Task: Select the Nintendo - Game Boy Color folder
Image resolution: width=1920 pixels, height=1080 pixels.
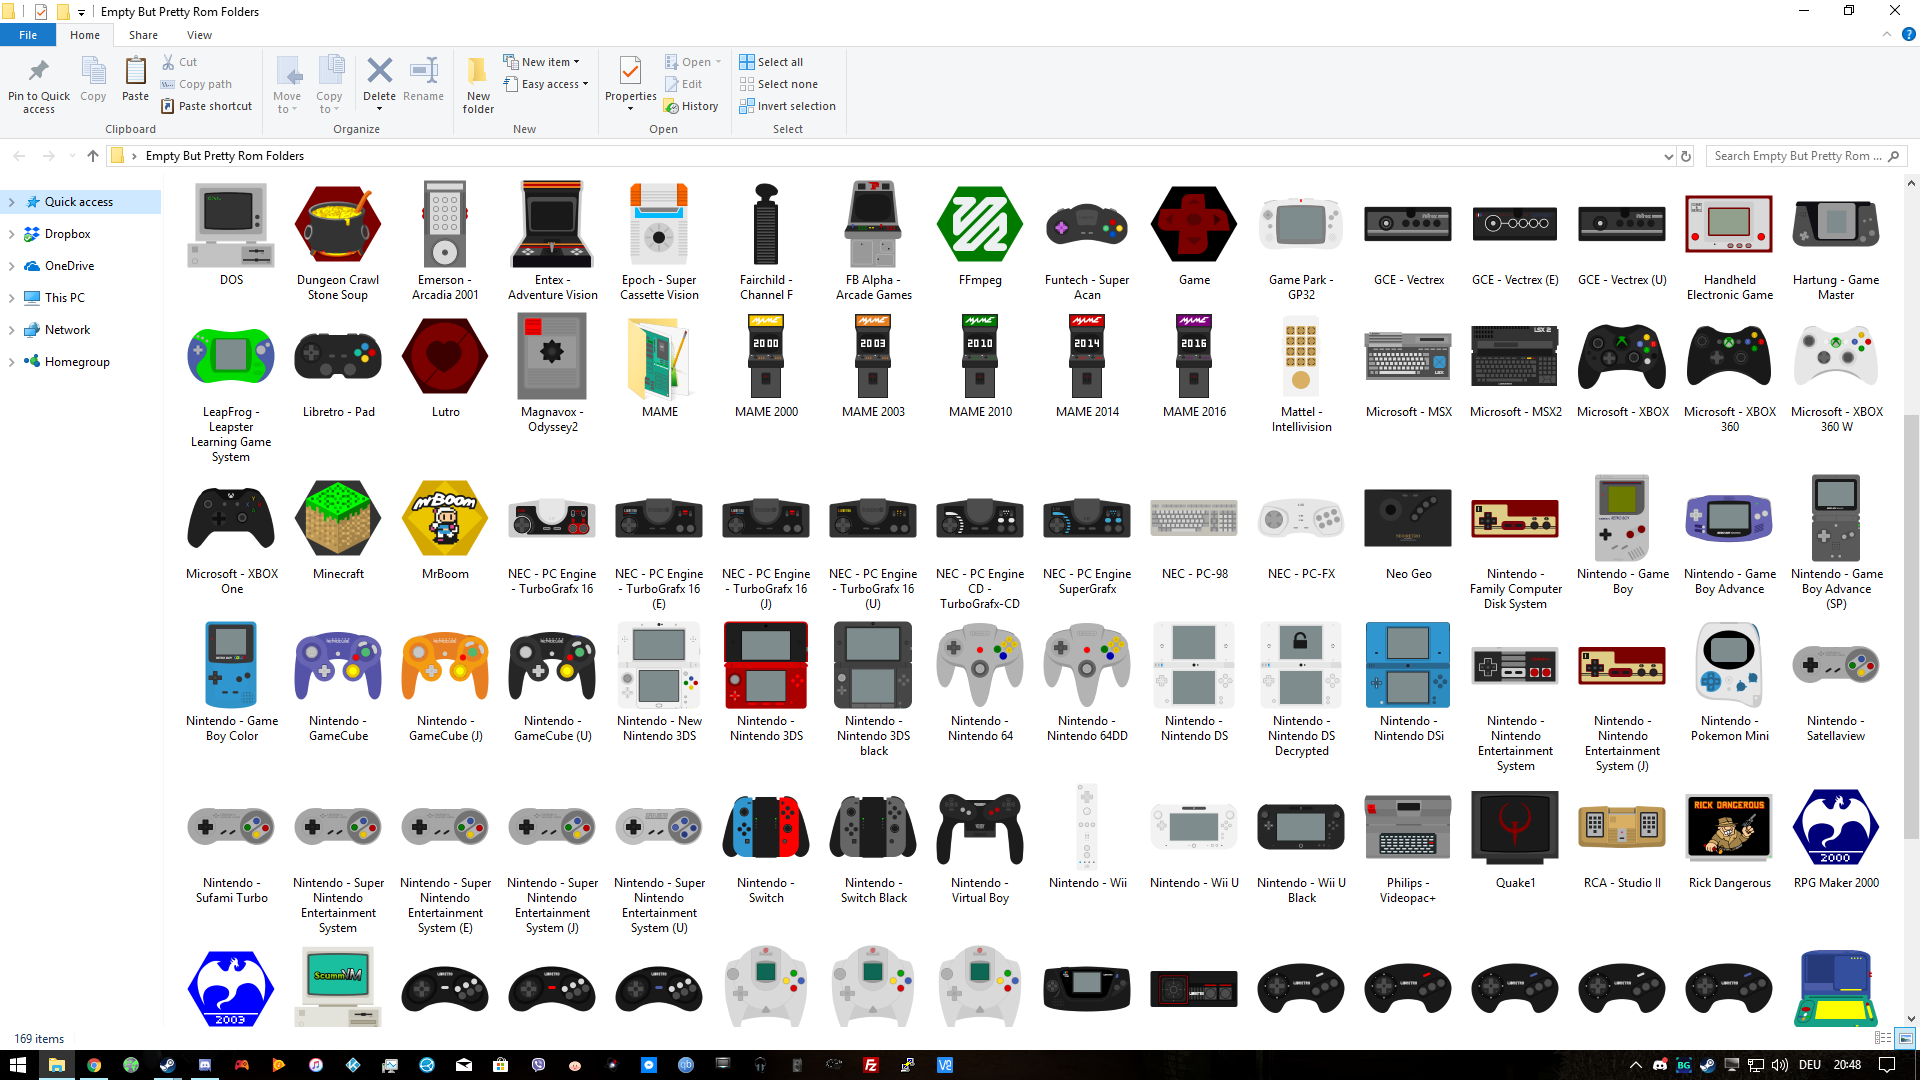Action: point(231,664)
